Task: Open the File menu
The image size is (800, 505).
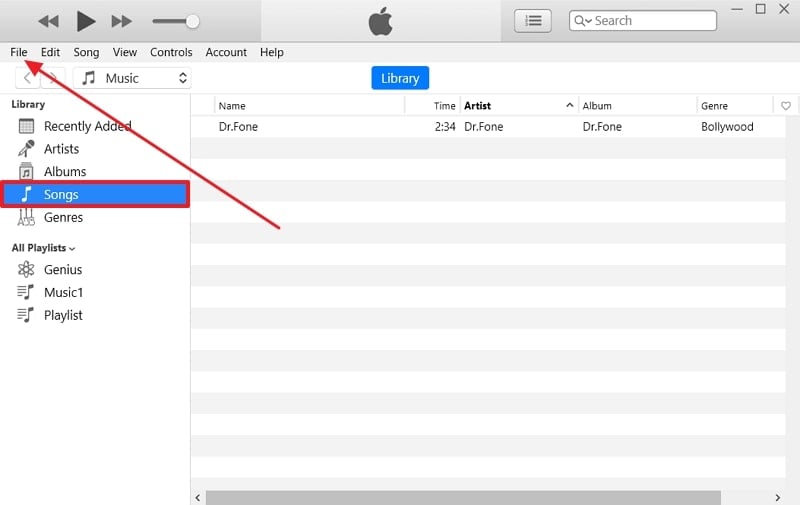Action: point(19,52)
